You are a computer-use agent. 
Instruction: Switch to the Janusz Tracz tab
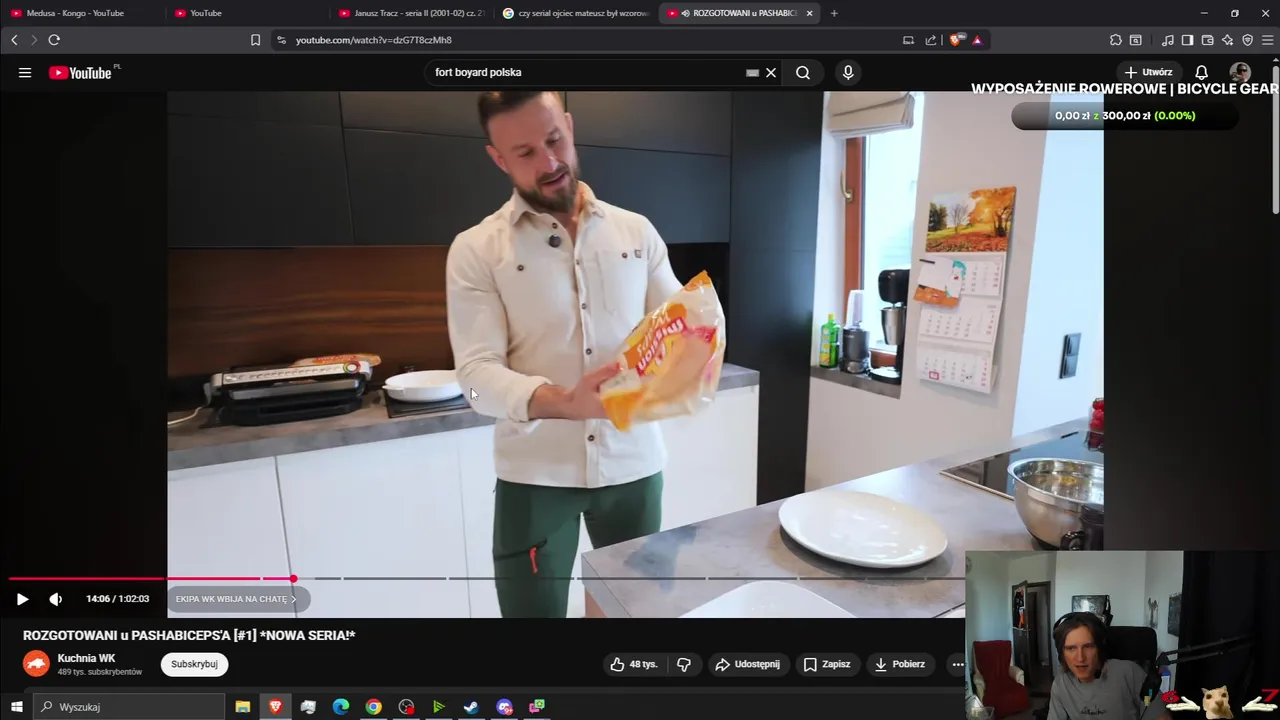[410, 13]
